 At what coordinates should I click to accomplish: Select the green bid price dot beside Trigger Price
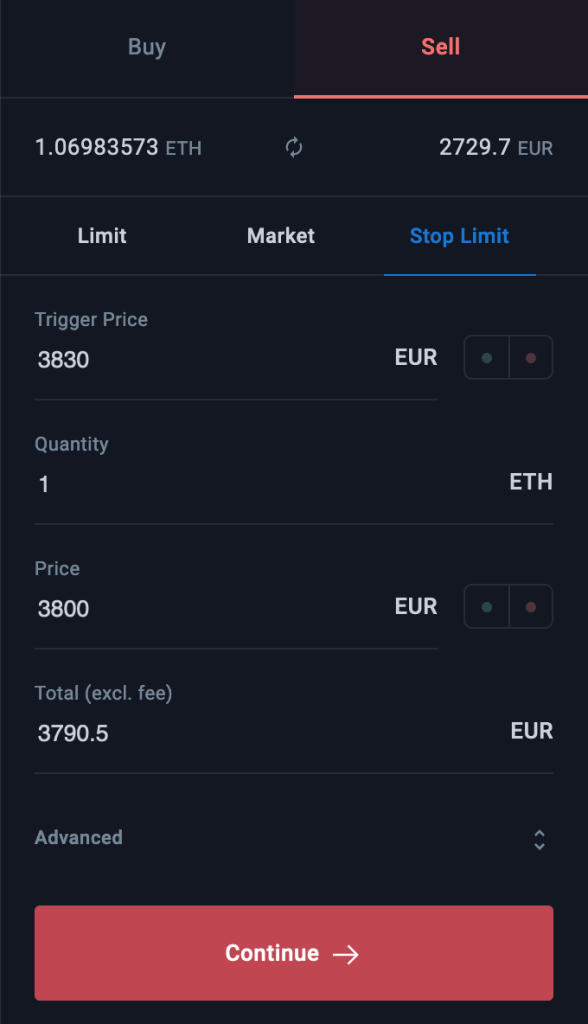pyautogui.click(x=486, y=357)
